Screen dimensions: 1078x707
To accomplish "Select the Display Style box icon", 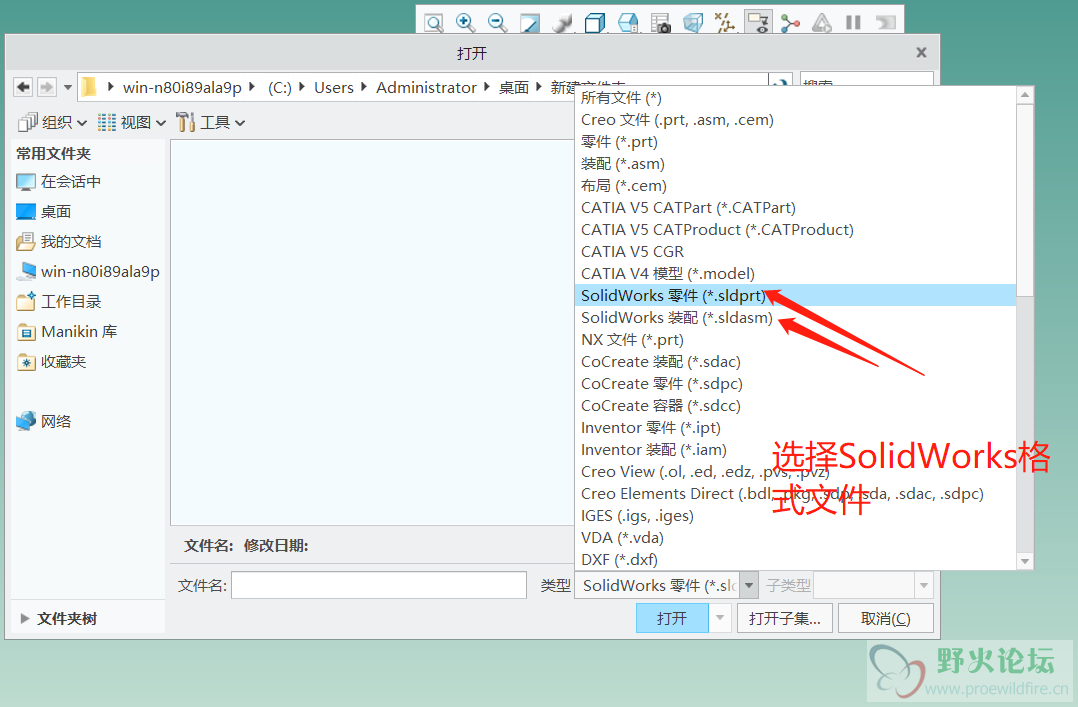I will pos(595,23).
